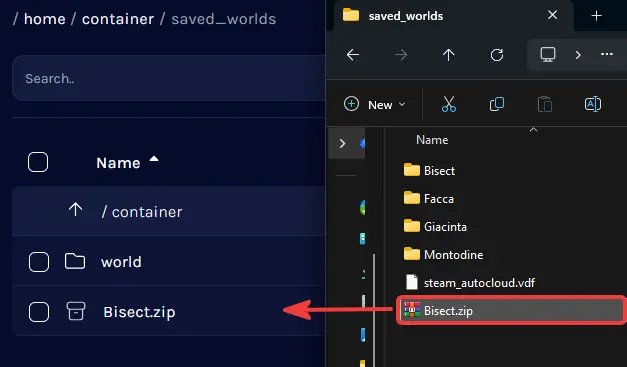The width and height of the screenshot is (627, 367).
Task: Check the Bisect.zip checkbox in panel
Action: pos(39,312)
